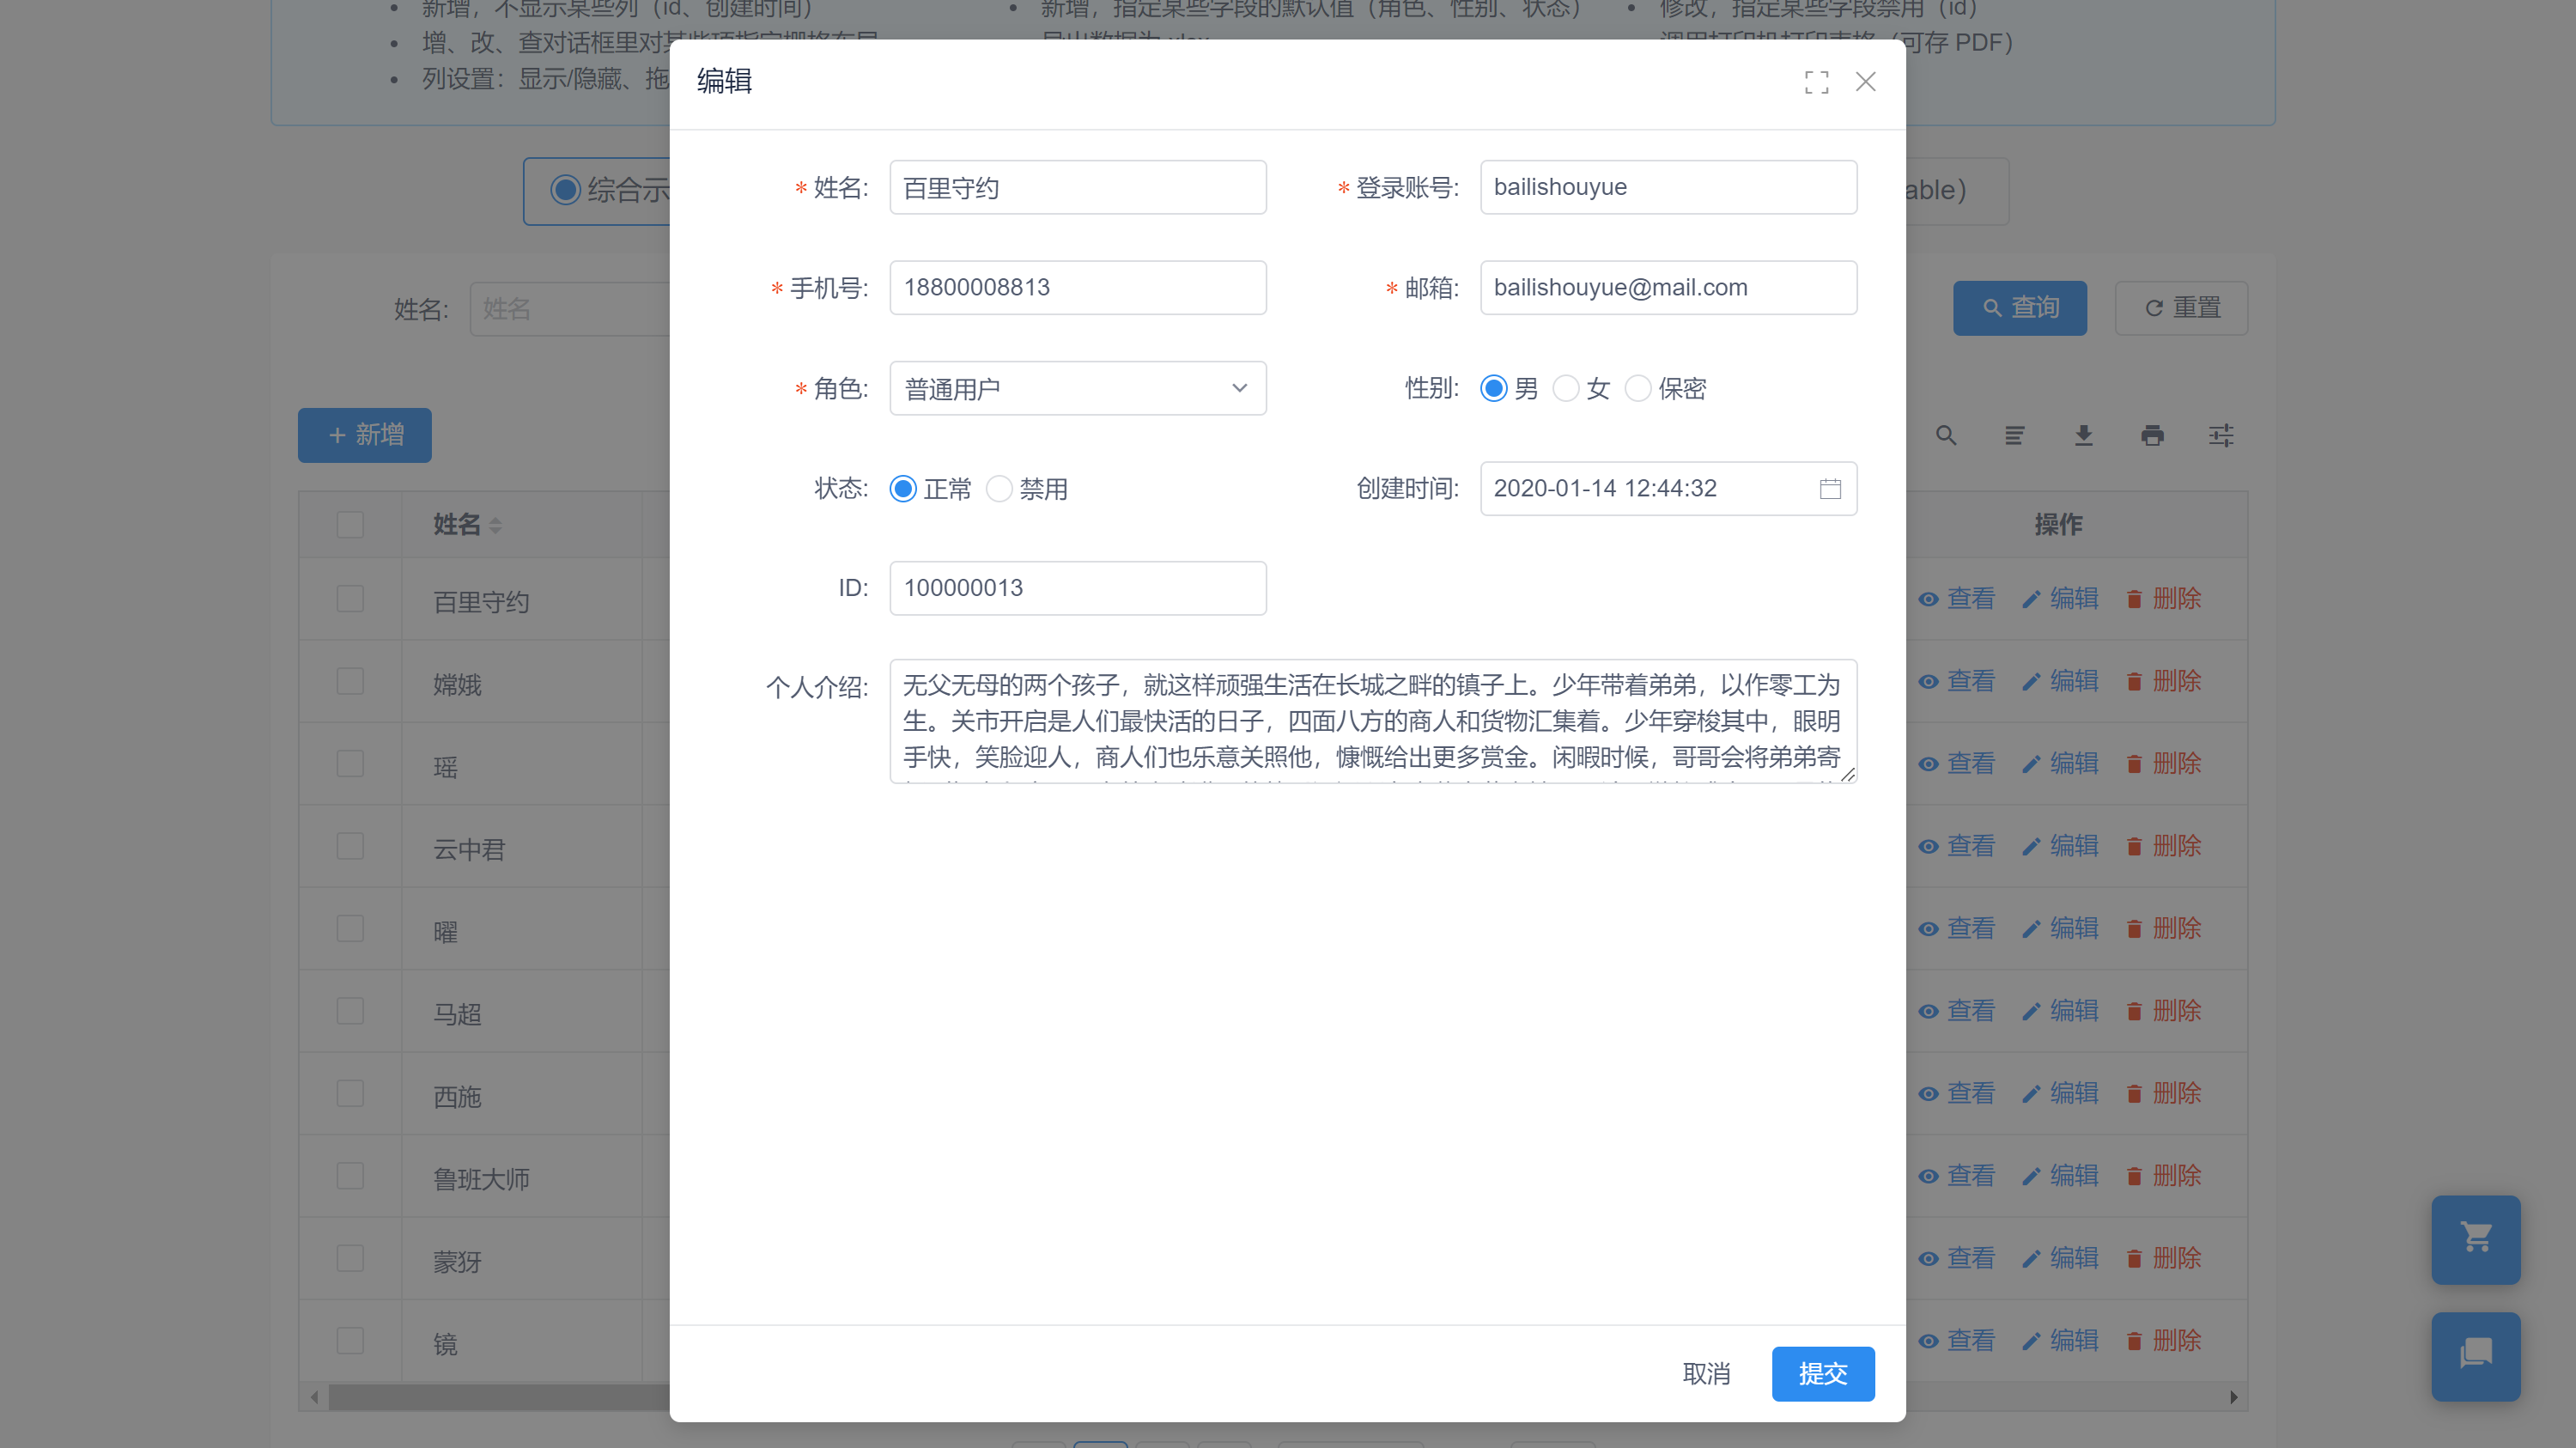Click the 蒙犽 name cell
2576x1448 pixels.
point(457,1262)
